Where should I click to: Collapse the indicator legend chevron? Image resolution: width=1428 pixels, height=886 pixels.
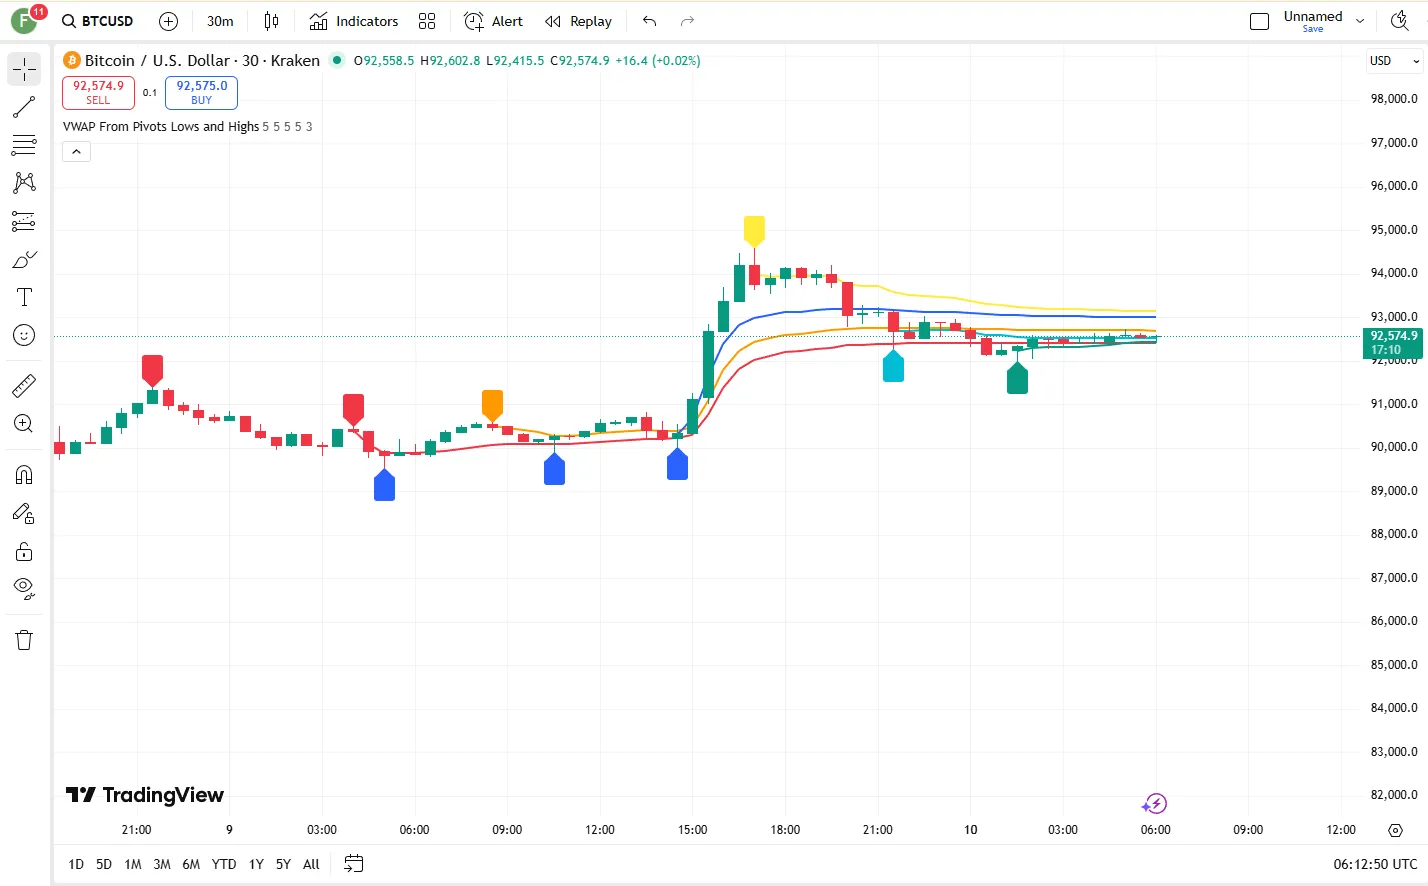click(x=76, y=151)
